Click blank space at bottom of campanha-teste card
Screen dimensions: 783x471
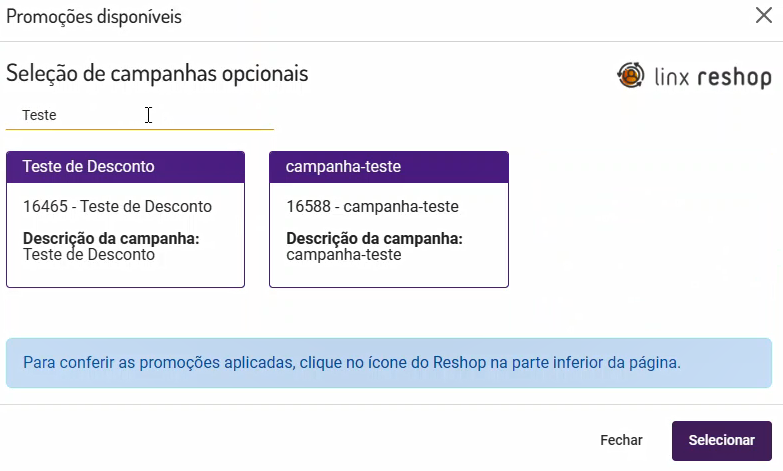point(389,275)
